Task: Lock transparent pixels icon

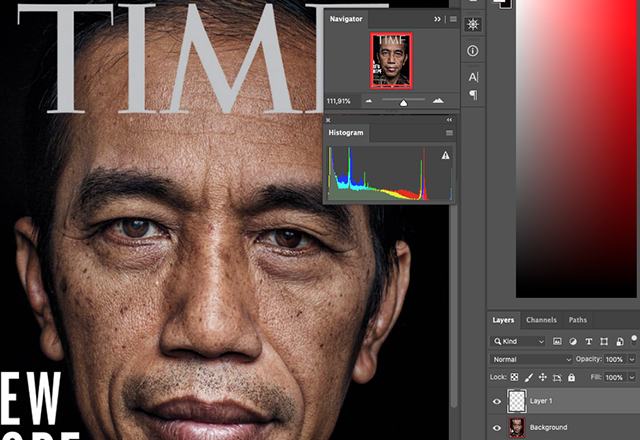Action: [x=514, y=377]
